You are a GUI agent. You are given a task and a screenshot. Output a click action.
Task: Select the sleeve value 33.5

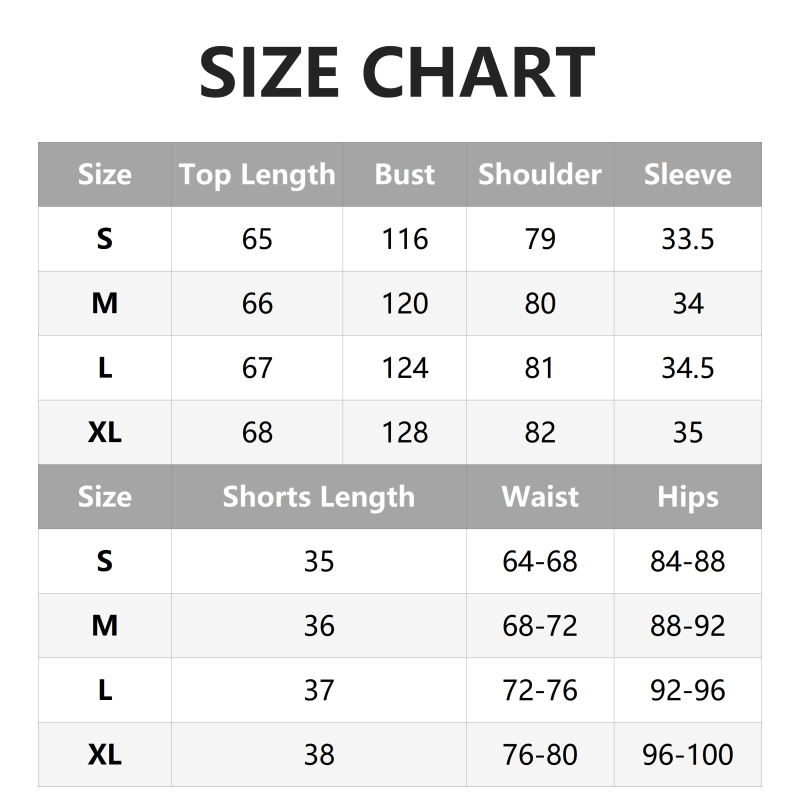(687, 240)
